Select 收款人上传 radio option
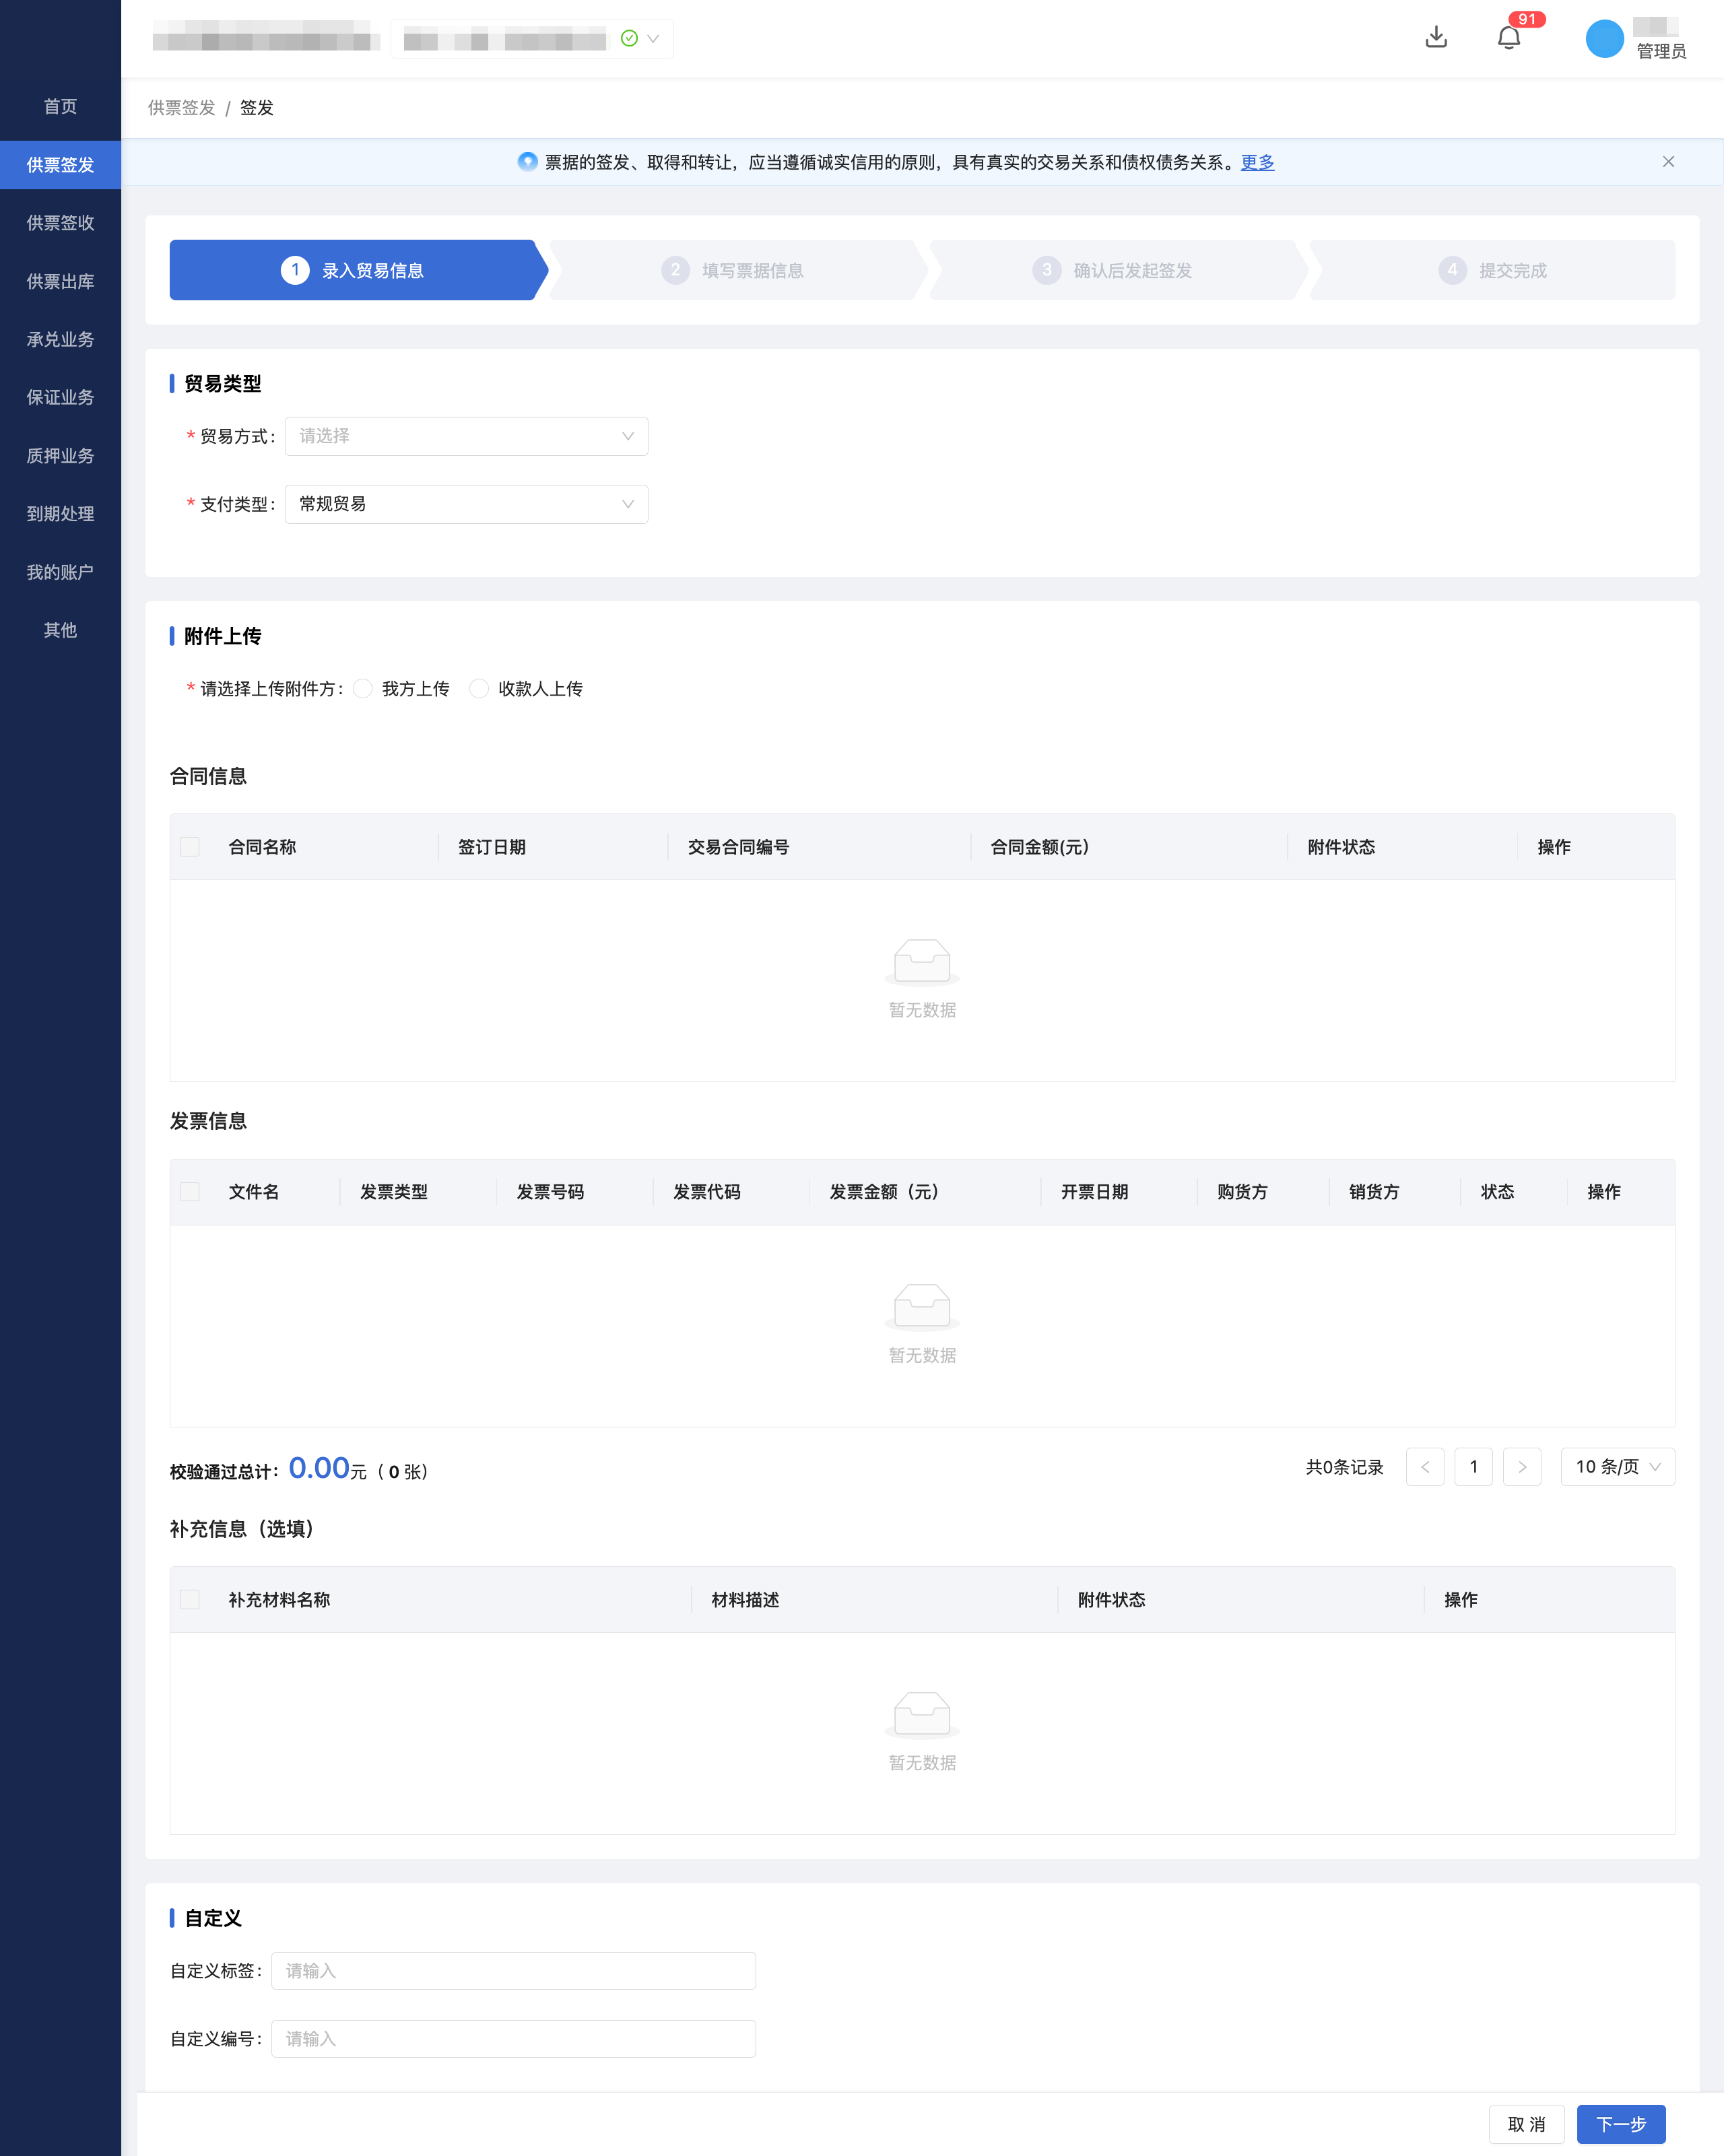1724x2156 pixels. point(480,689)
